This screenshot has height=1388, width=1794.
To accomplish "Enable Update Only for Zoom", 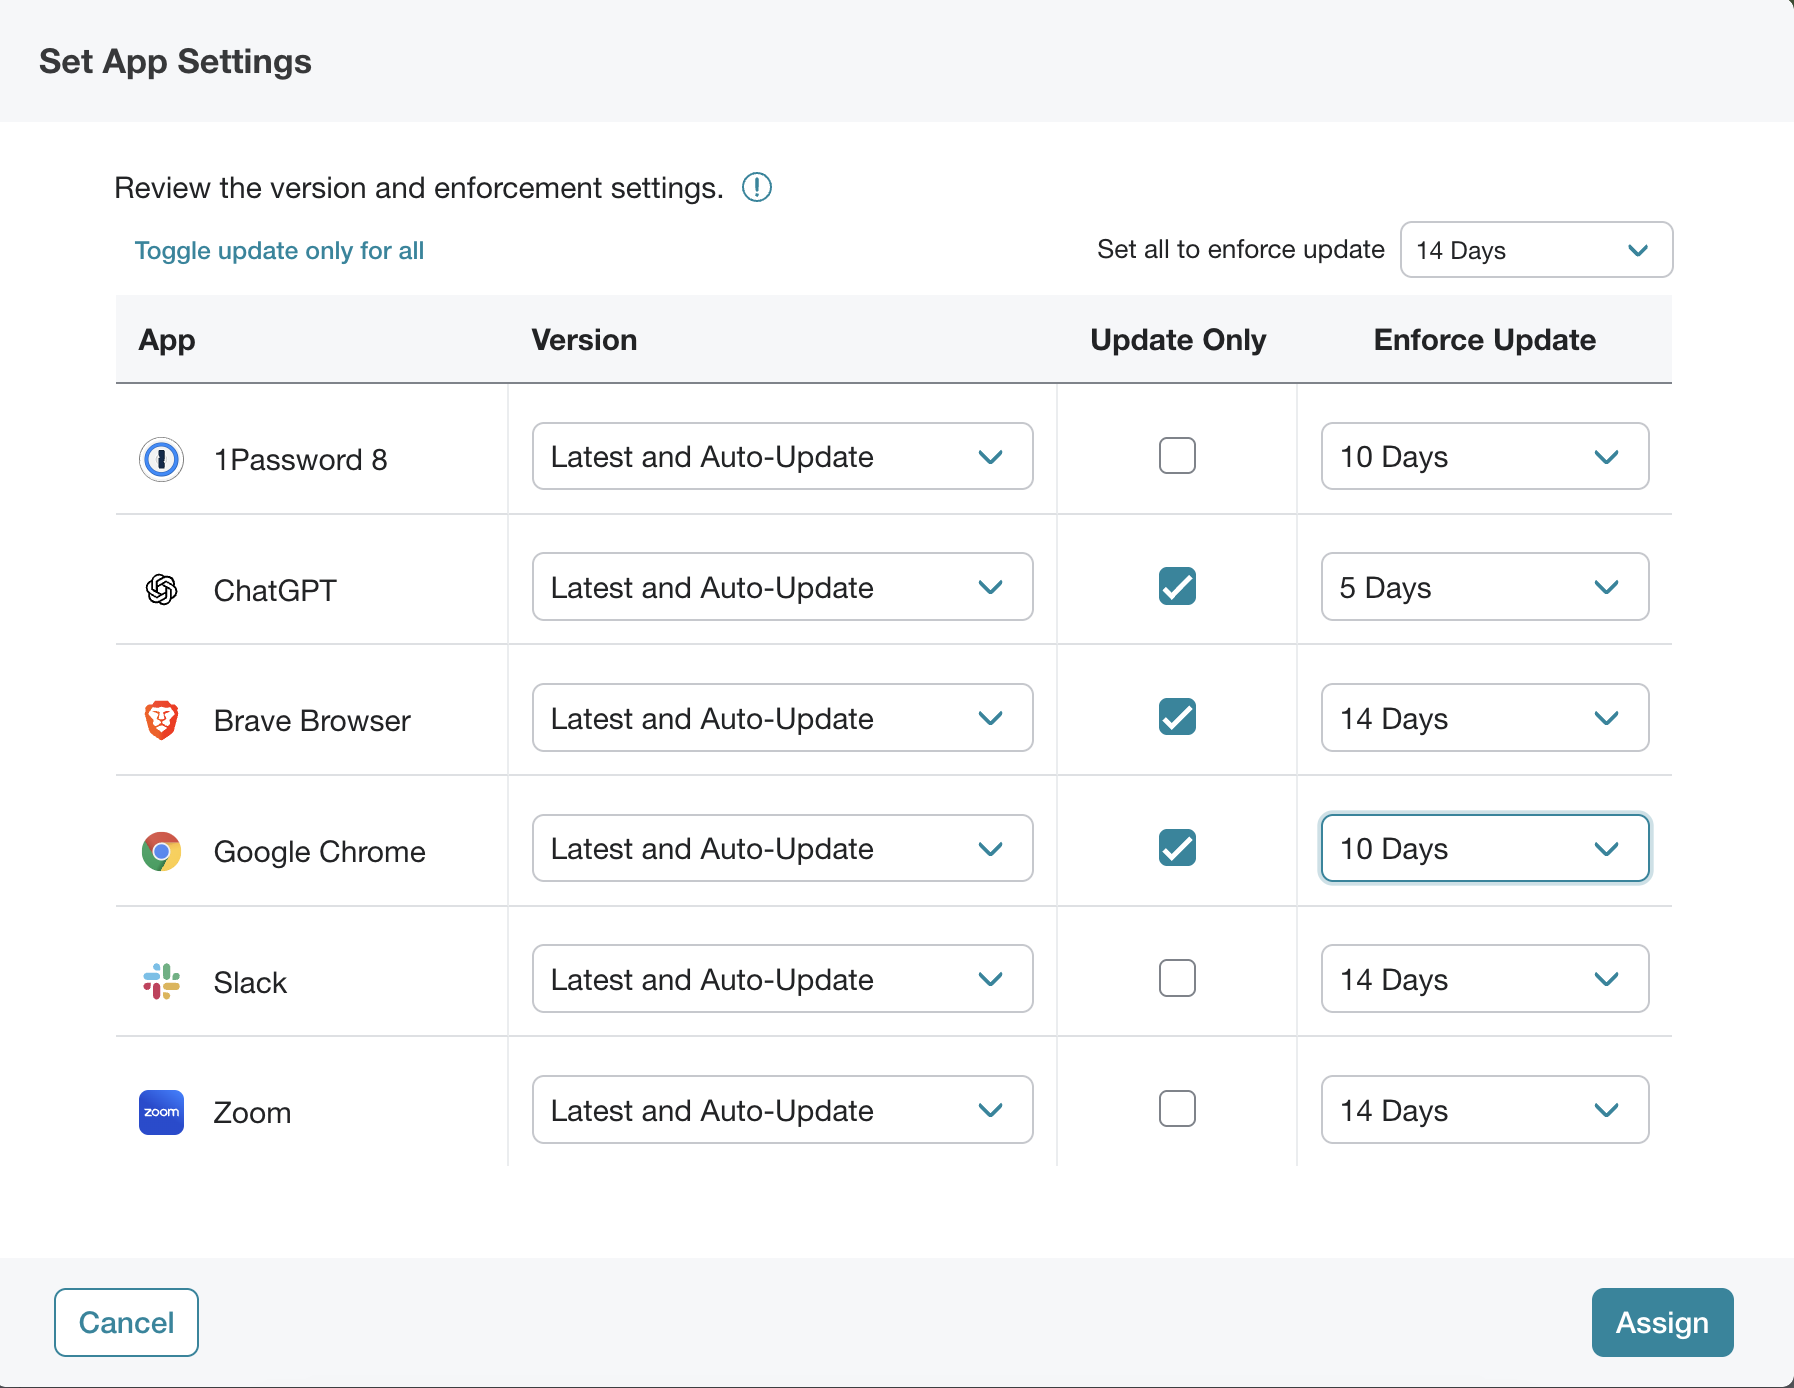I will click(1177, 1109).
